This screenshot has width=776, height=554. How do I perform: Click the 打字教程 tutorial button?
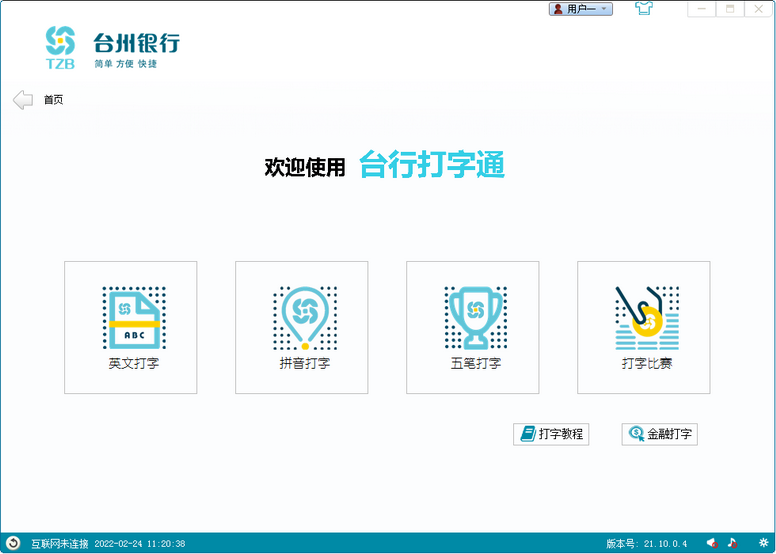tap(551, 434)
